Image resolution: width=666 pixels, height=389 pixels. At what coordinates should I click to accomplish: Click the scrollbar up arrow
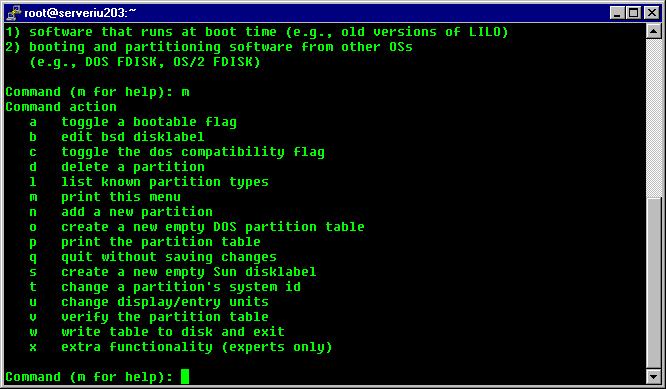click(x=653, y=31)
